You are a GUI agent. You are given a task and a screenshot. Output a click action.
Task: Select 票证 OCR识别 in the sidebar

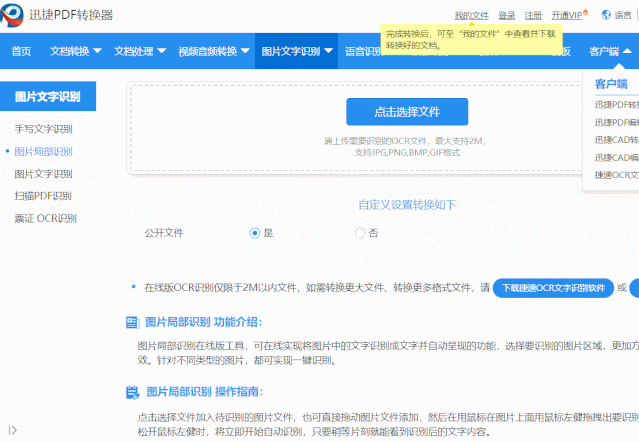45,218
